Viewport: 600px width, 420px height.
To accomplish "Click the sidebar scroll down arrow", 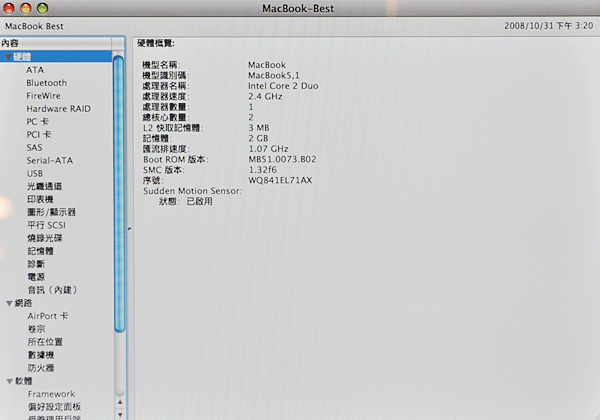I will point(120,415).
